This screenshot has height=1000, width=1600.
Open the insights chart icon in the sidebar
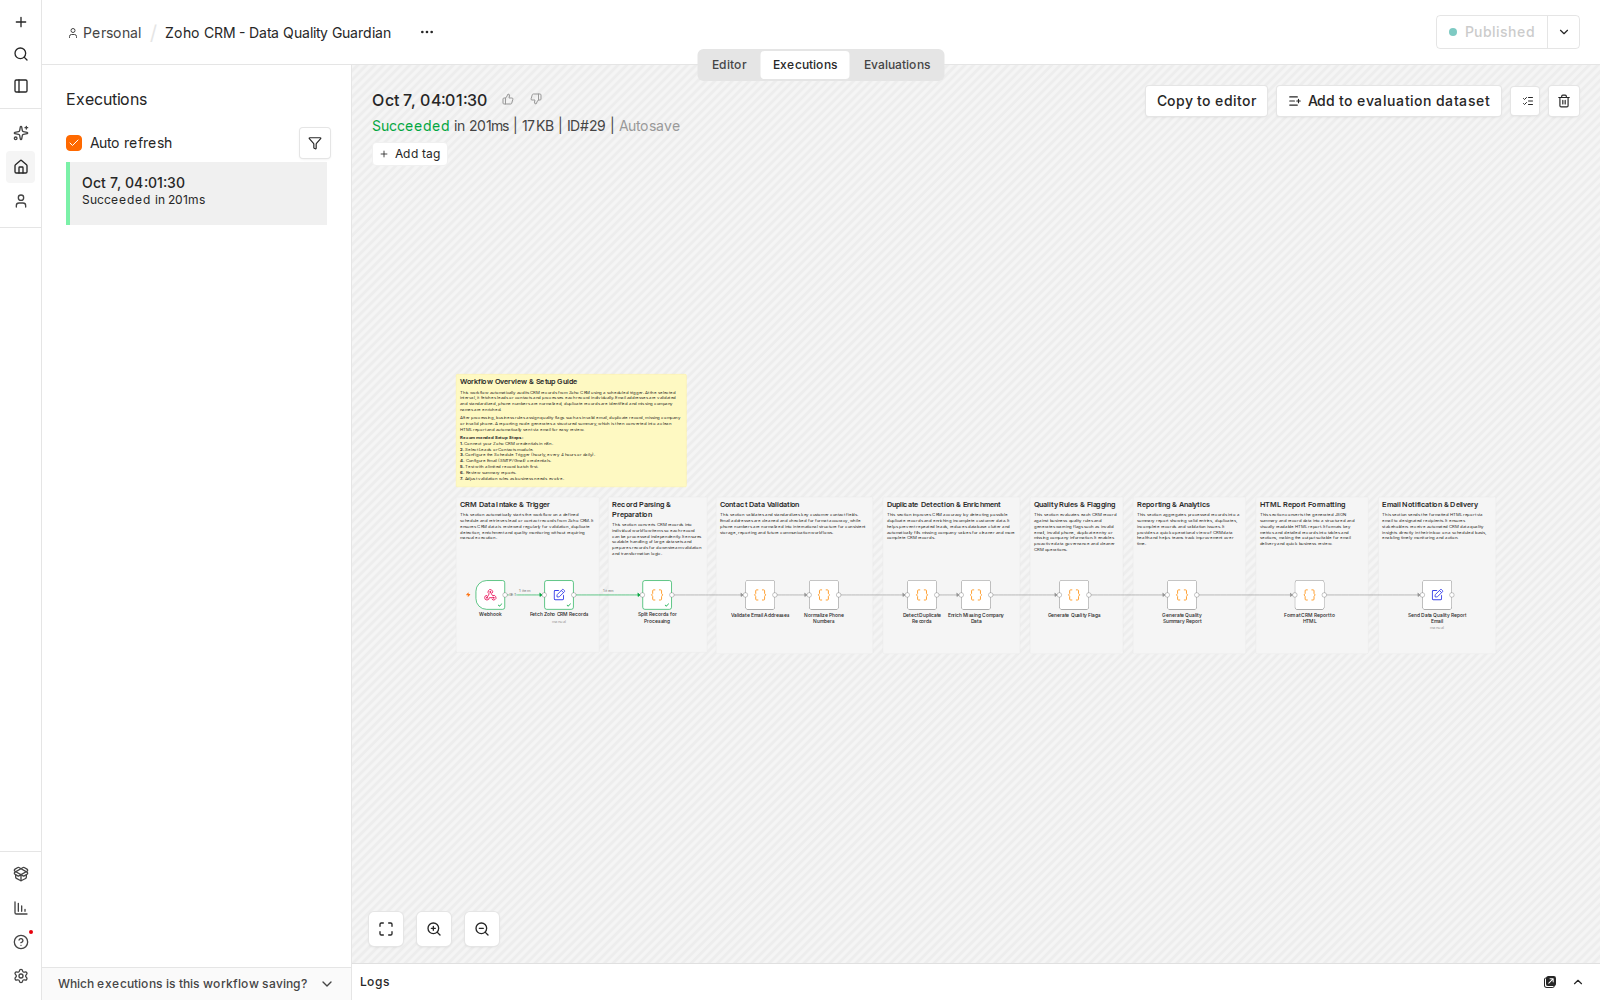pyautogui.click(x=20, y=908)
